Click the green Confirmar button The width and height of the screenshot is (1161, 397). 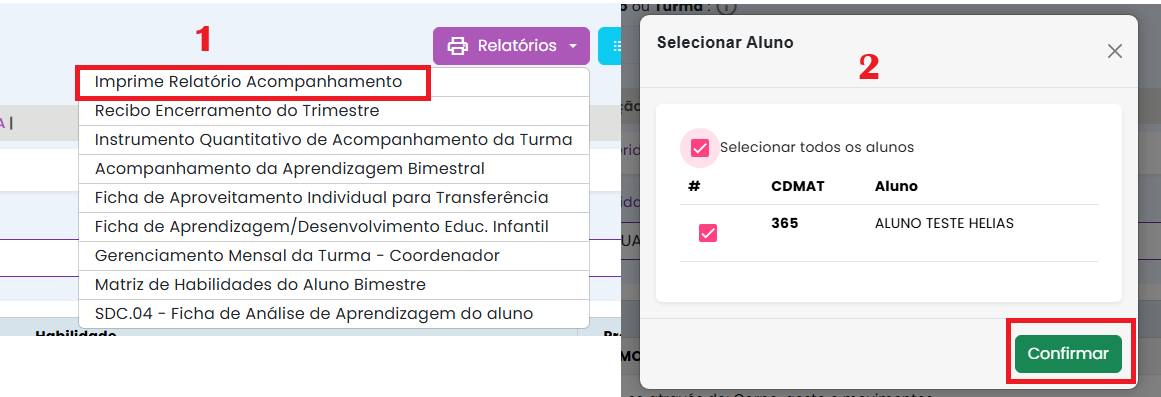1068,354
